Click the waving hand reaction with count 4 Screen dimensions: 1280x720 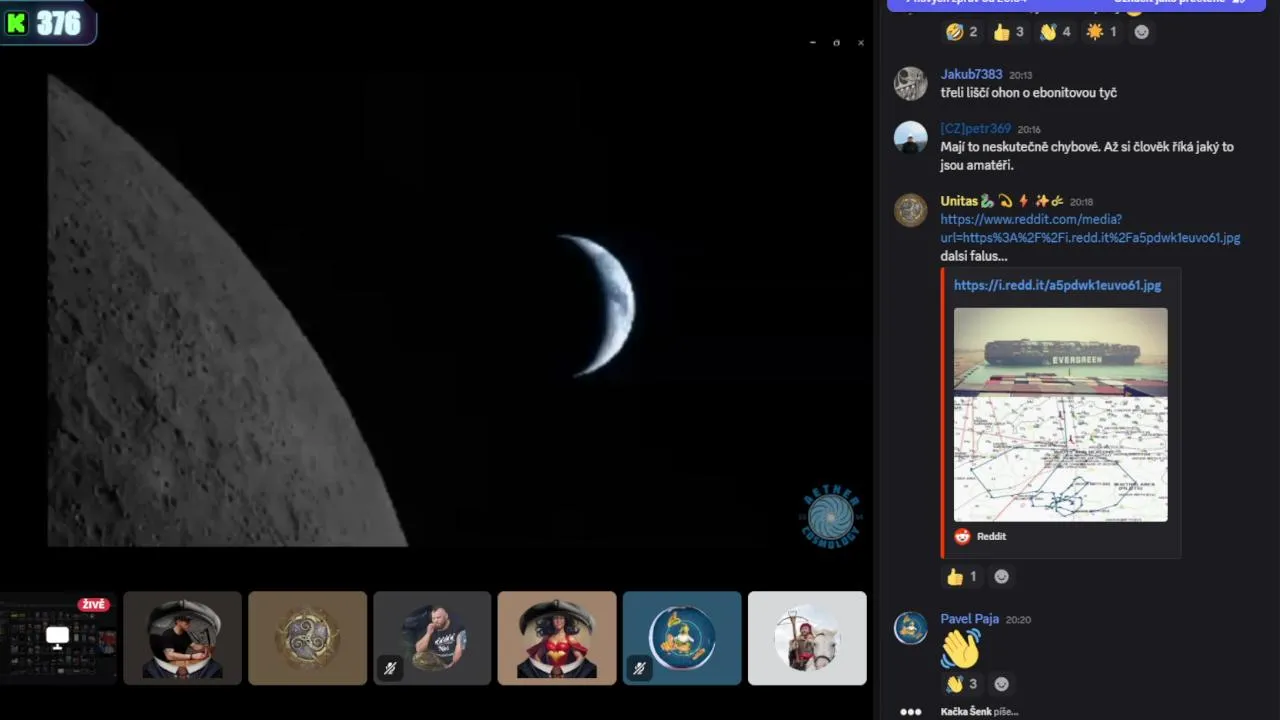pyautogui.click(x=1055, y=32)
